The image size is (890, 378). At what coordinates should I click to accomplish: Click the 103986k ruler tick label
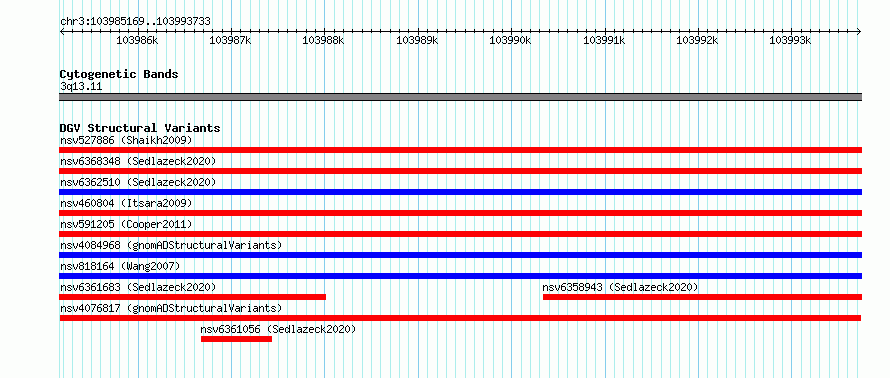[137, 40]
